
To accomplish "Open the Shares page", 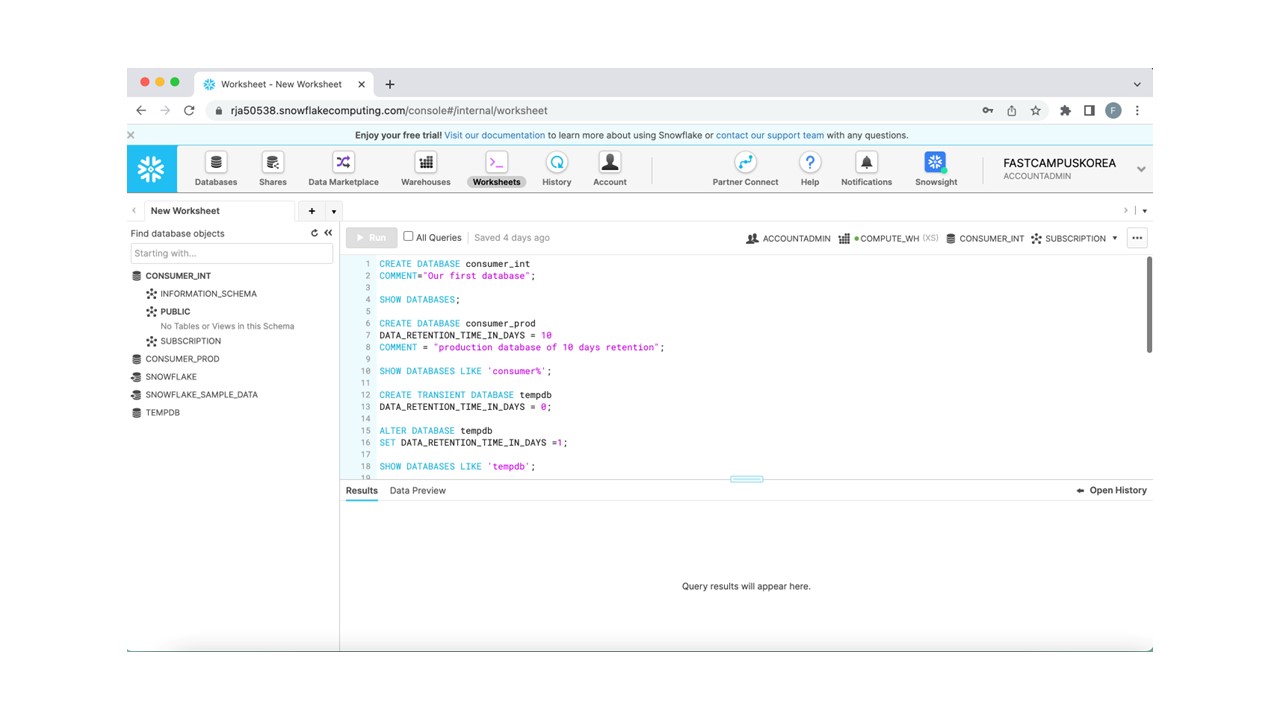I will [272, 169].
